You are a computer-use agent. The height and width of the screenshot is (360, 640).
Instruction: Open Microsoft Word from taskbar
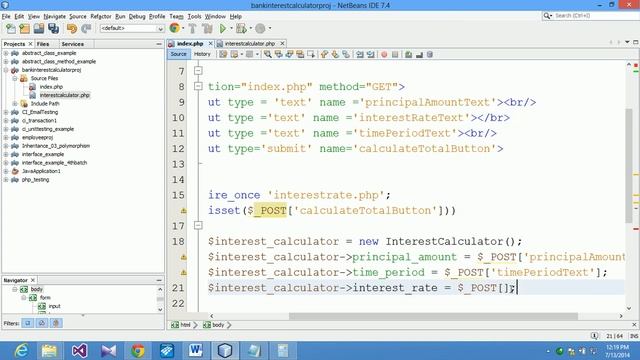tap(196, 351)
